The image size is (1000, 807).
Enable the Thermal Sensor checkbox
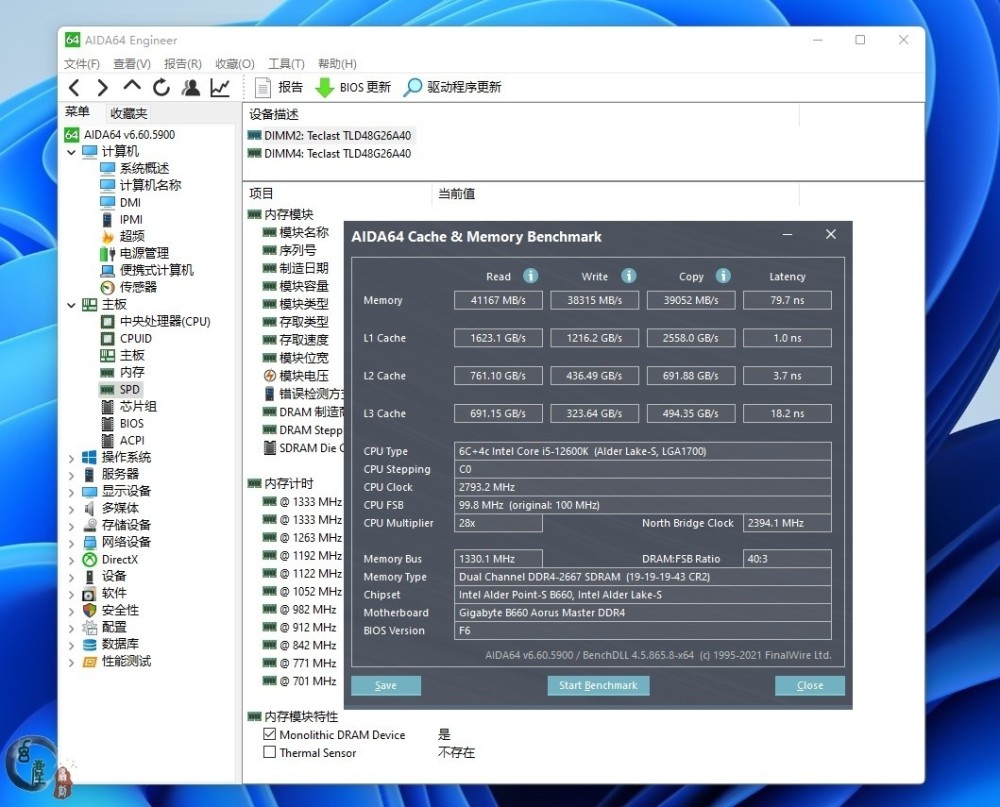269,752
